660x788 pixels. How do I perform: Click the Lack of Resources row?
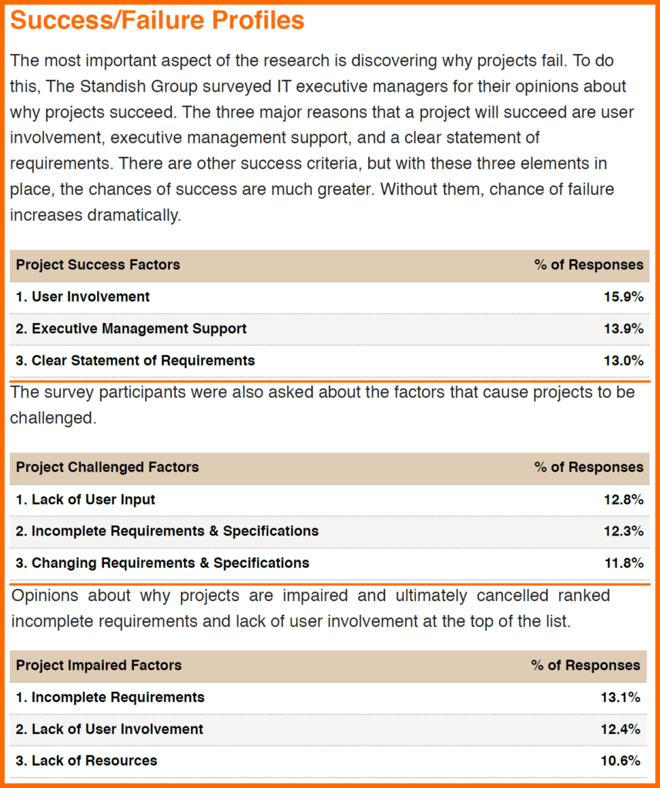click(328, 761)
